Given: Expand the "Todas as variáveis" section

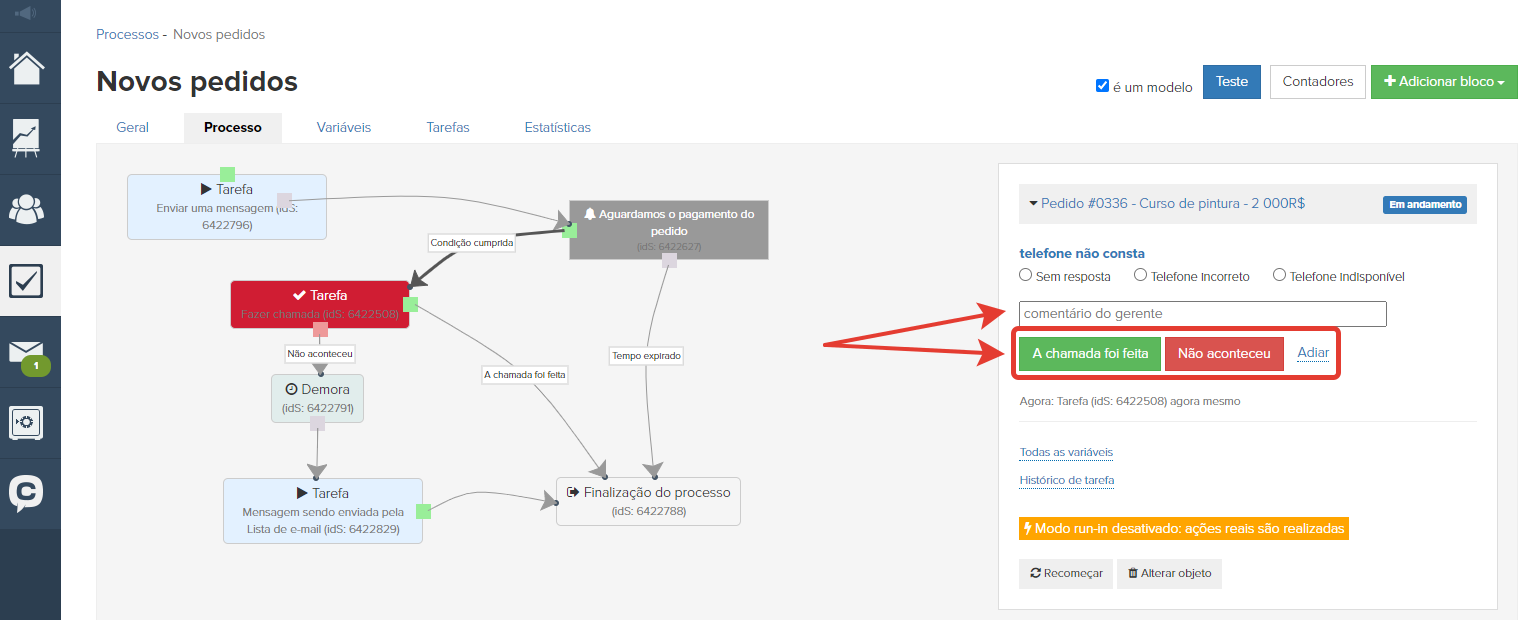Looking at the screenshot, I should [x=1065, y=452].
